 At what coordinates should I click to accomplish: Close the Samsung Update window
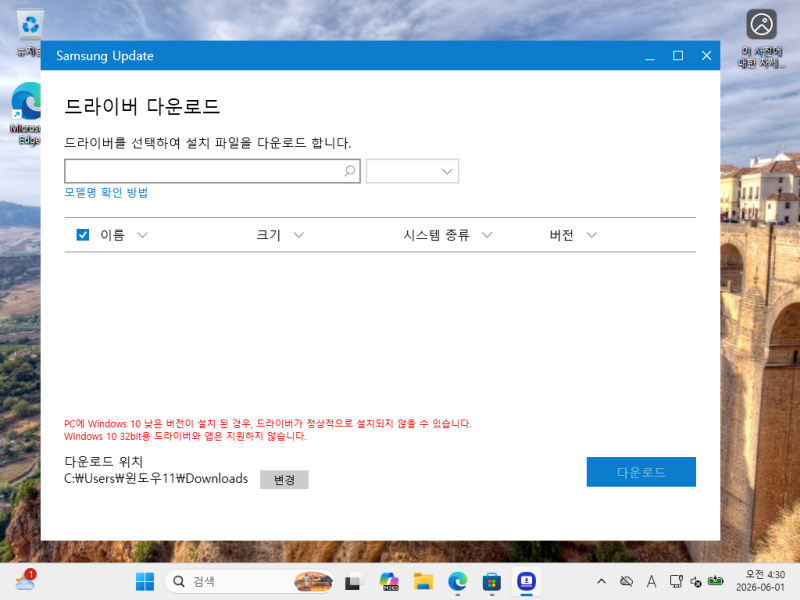[x=706, y=56]
